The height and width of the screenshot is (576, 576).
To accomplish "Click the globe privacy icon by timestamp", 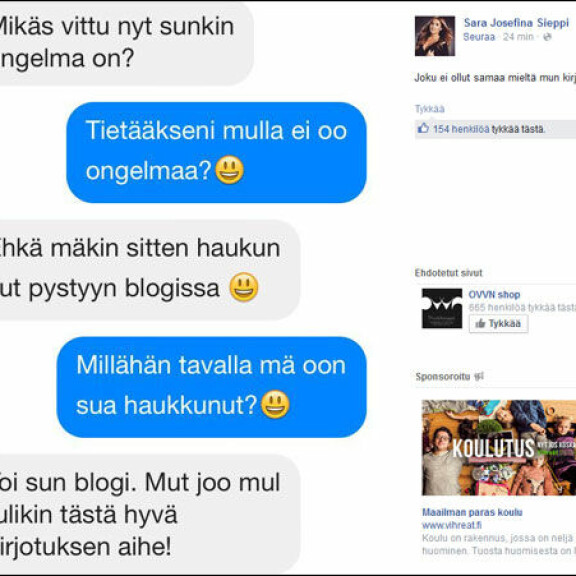I will click(547, 37).
